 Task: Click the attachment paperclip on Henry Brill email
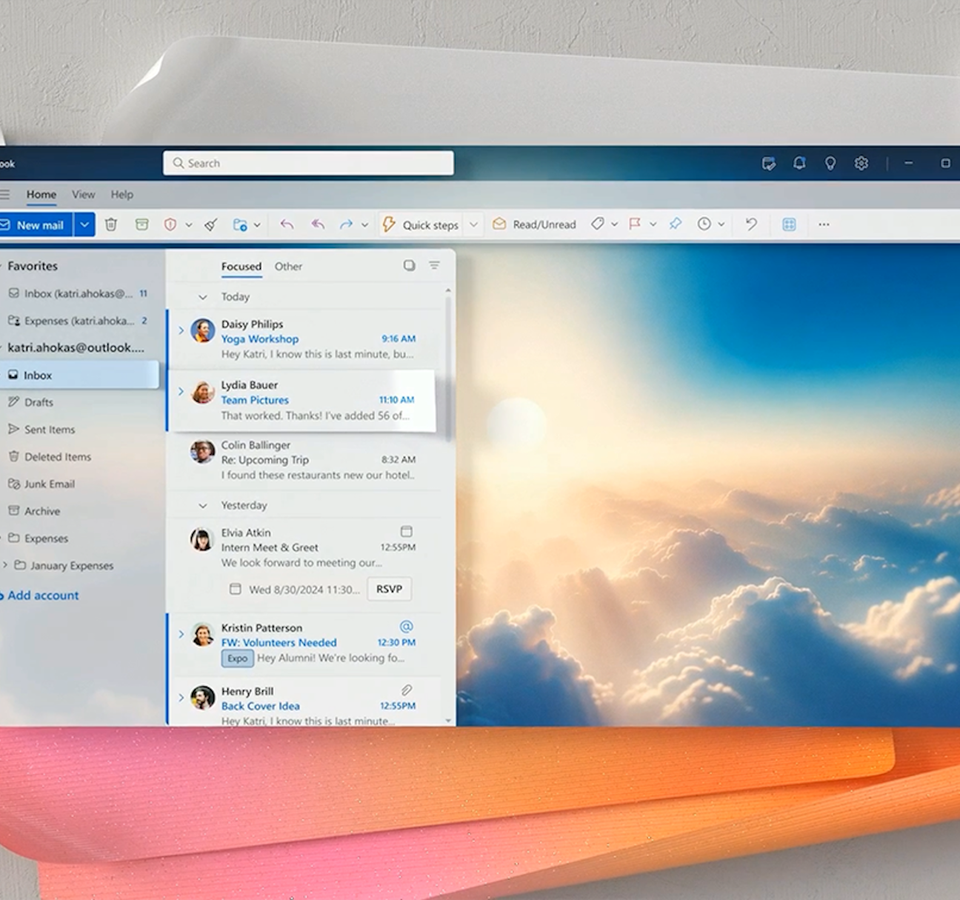pos(406,690)
